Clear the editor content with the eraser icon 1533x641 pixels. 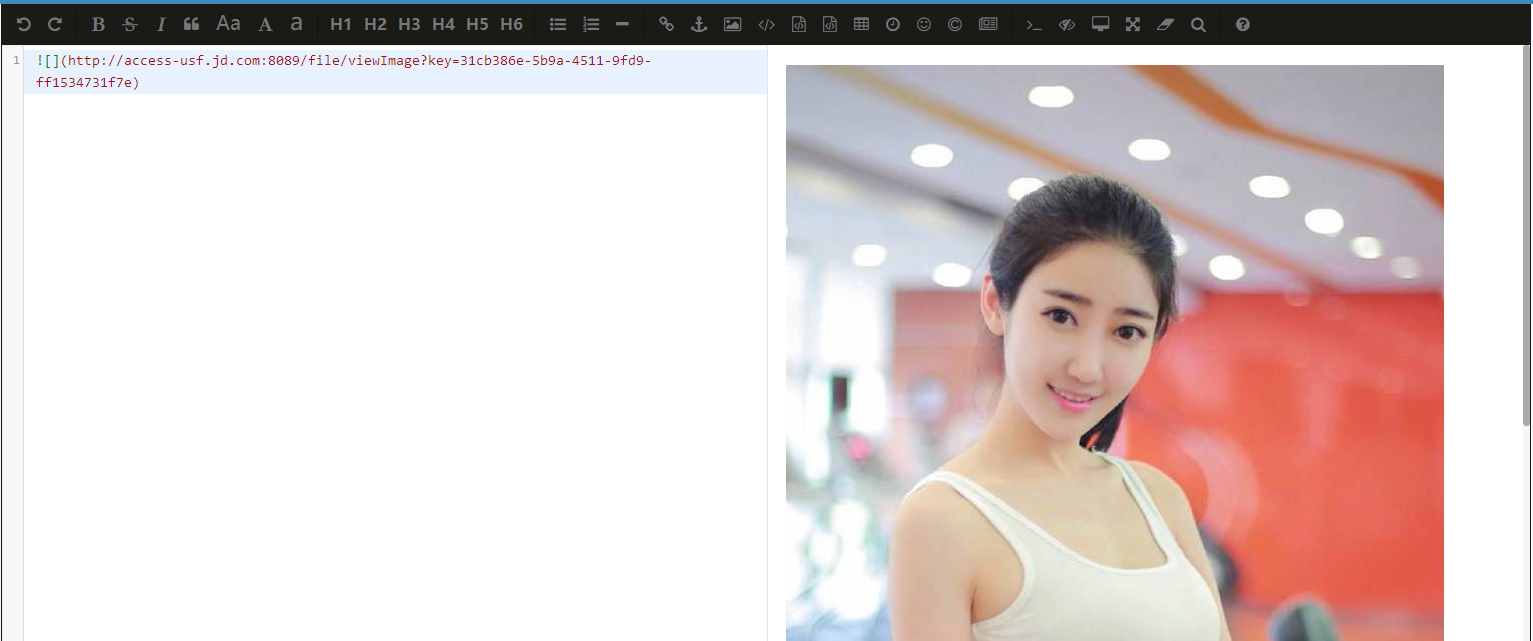1165,24
